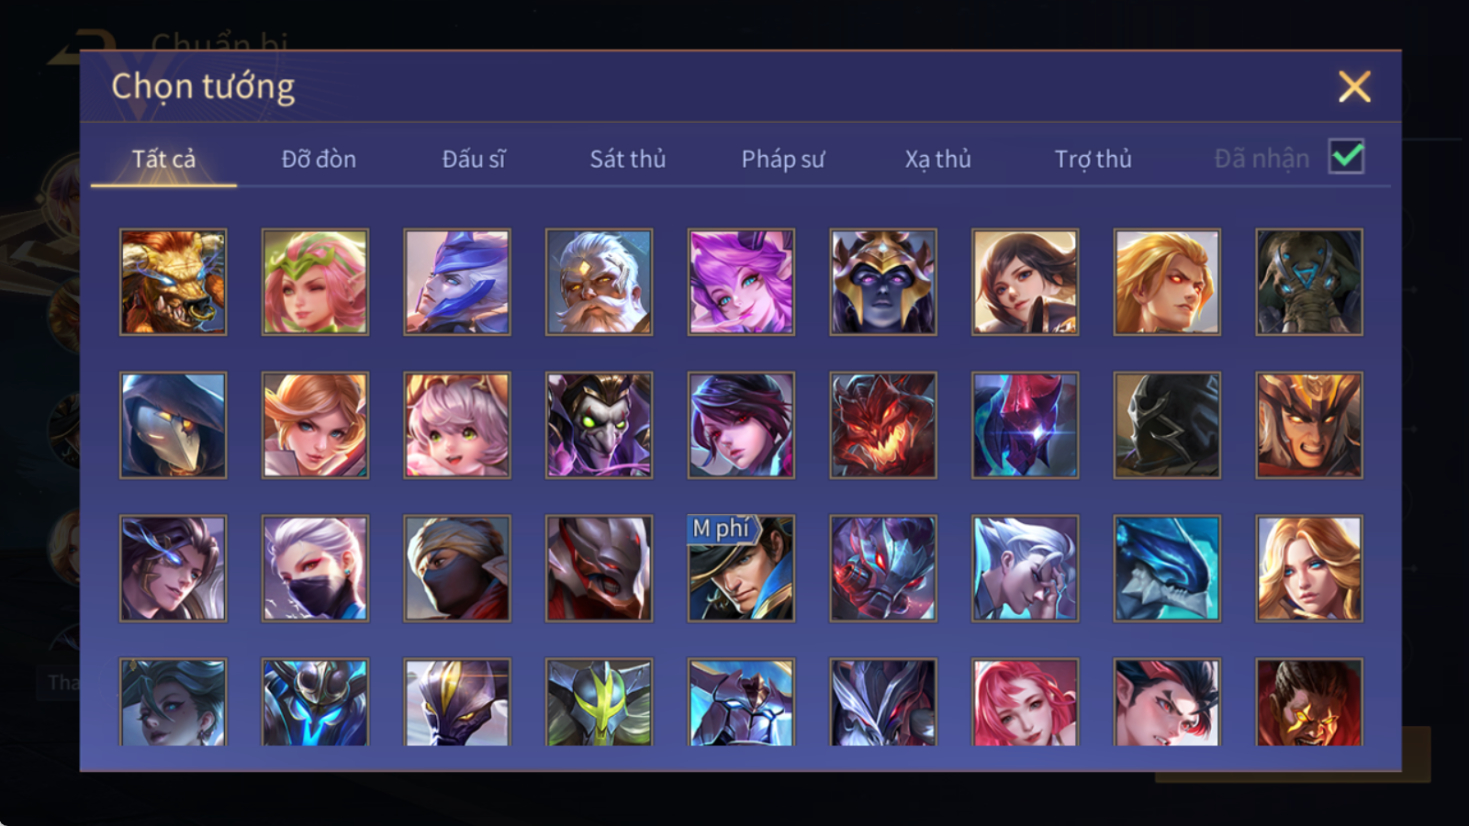This screenshot has height=826, width=1469.
Task: Close the Chọn tướng dialog
Action: pos(1354,87)
